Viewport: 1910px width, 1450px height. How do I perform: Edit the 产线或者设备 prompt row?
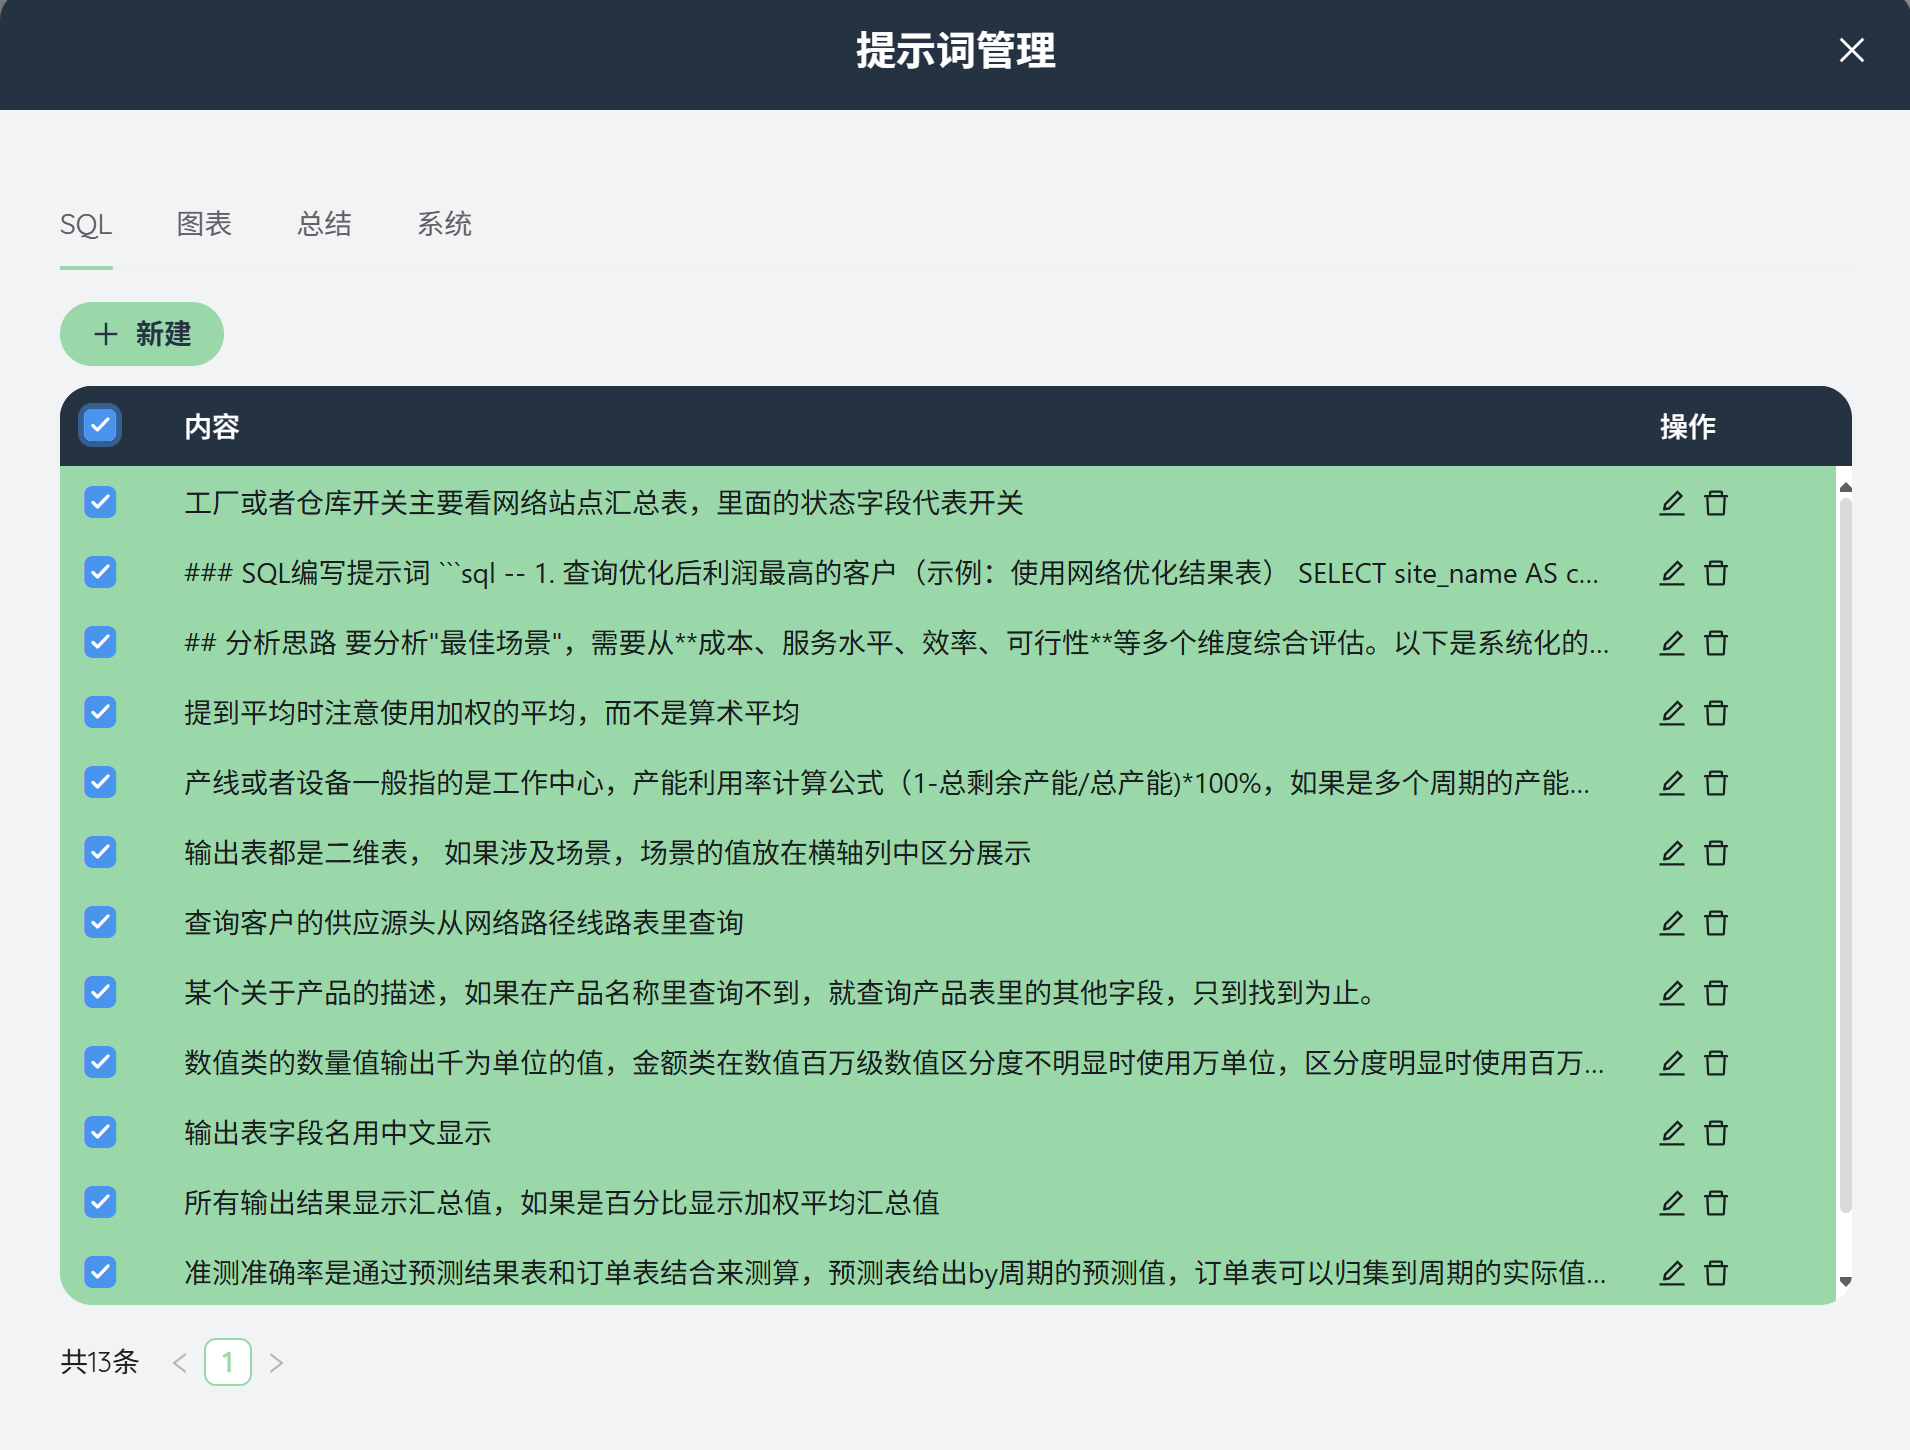coord(1672,783)
